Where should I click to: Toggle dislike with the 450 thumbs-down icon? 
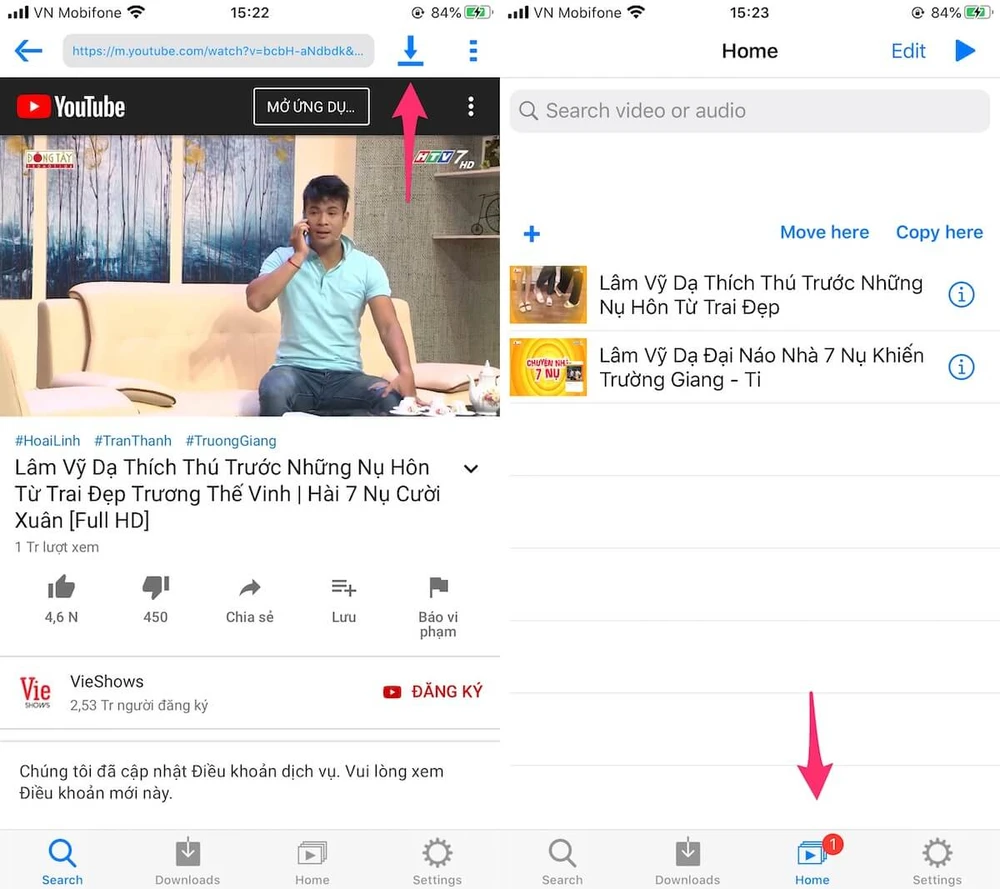pyautogui.click(x=155, y=590)
